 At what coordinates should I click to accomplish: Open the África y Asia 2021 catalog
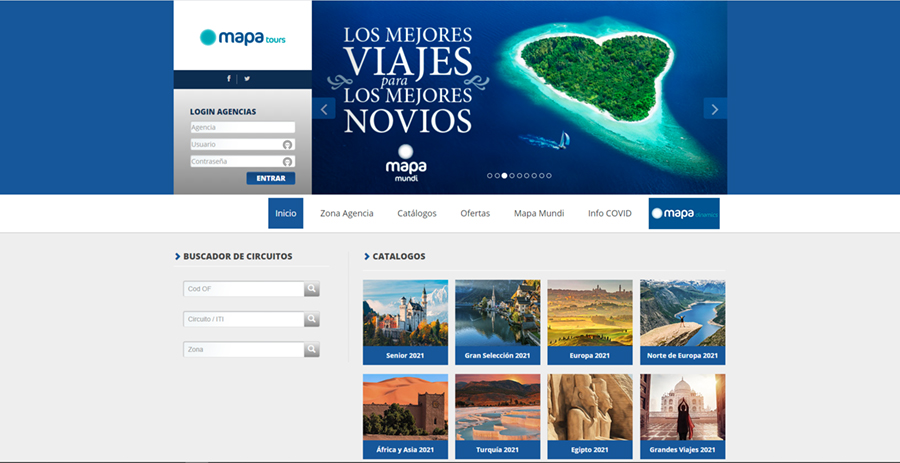click(405, 417)
